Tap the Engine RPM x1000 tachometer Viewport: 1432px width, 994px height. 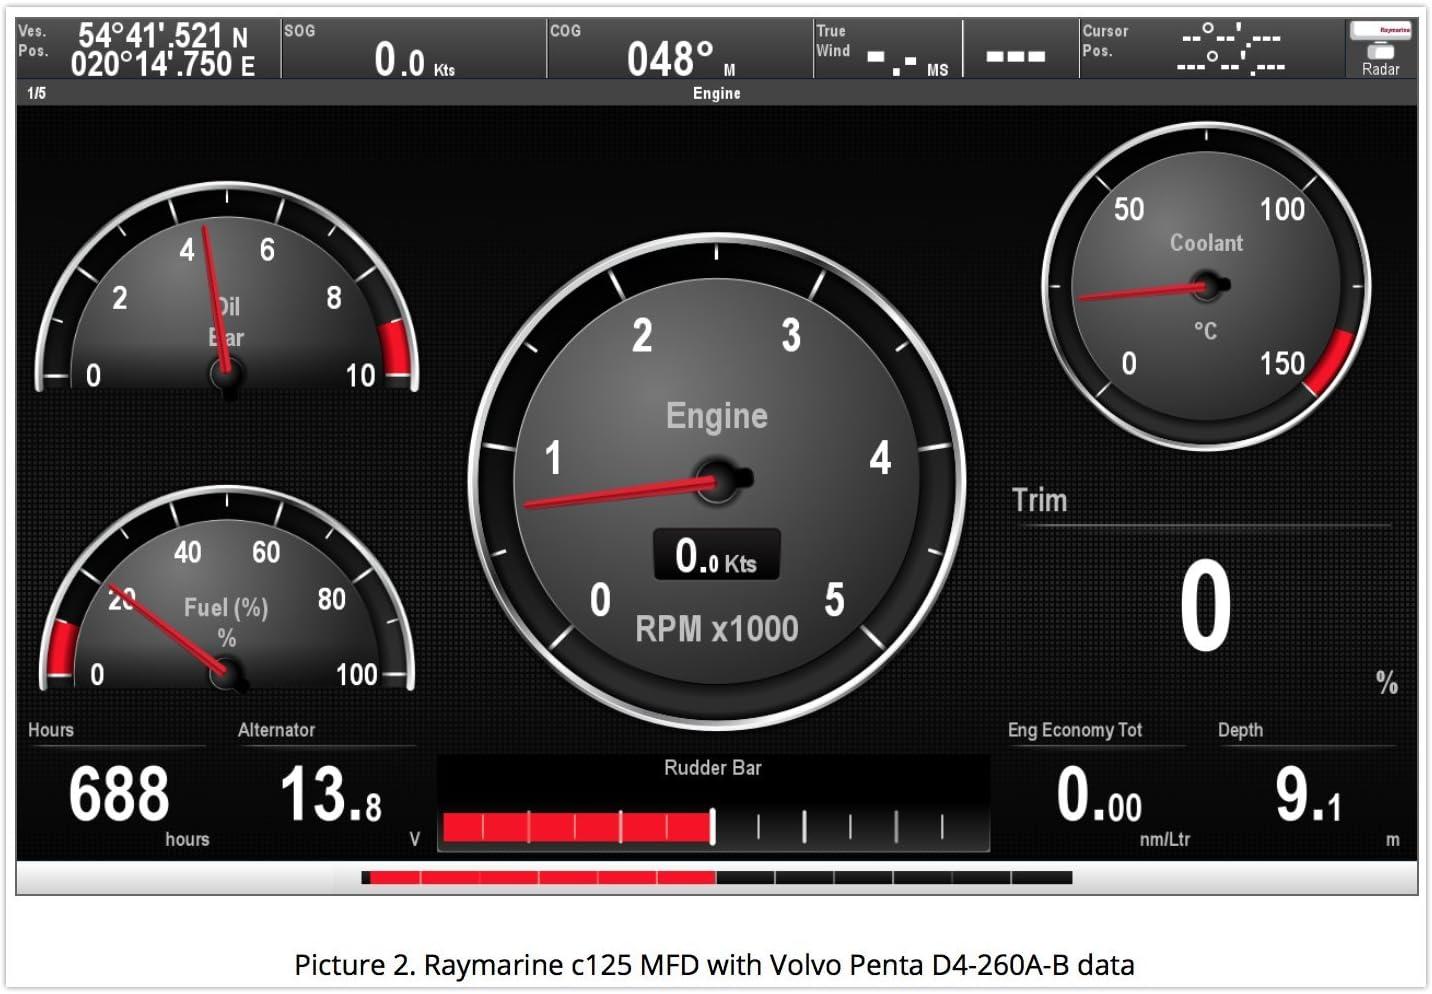716,480
